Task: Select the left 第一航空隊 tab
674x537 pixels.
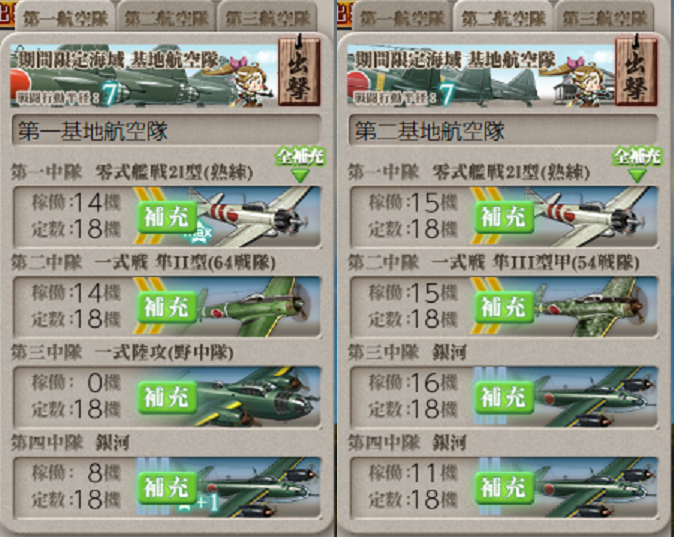Action: click(x=65, y=17)
